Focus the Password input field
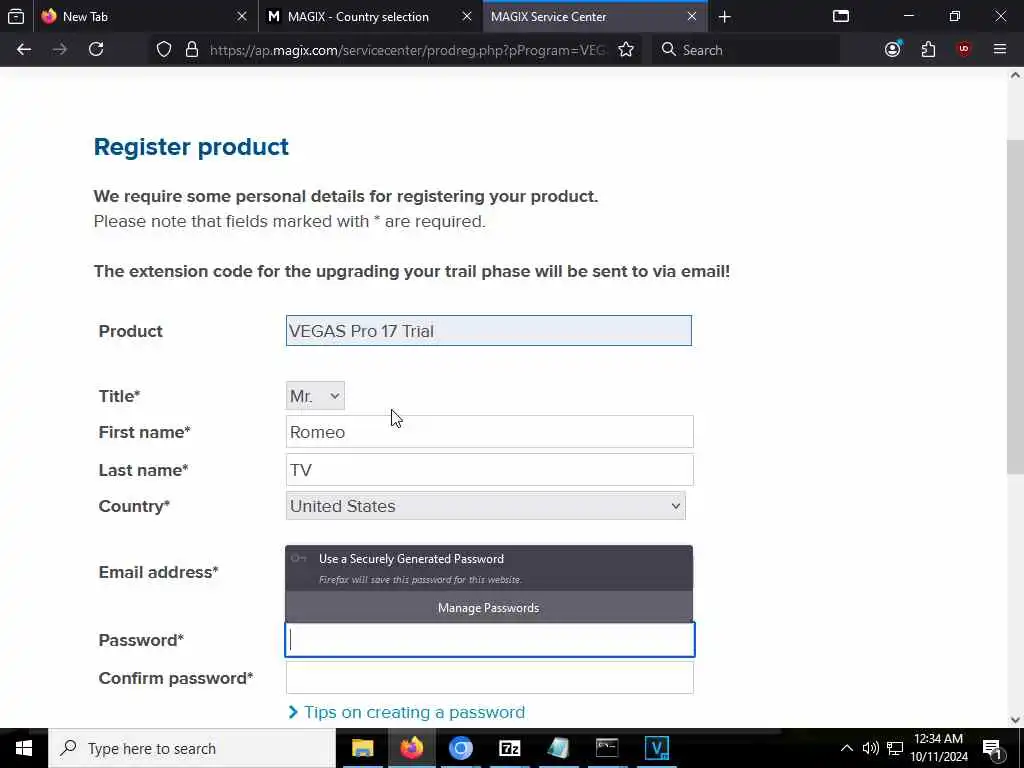Image resolution: width=1024 pixels, height=768 pixels. (x=490, y=640)
